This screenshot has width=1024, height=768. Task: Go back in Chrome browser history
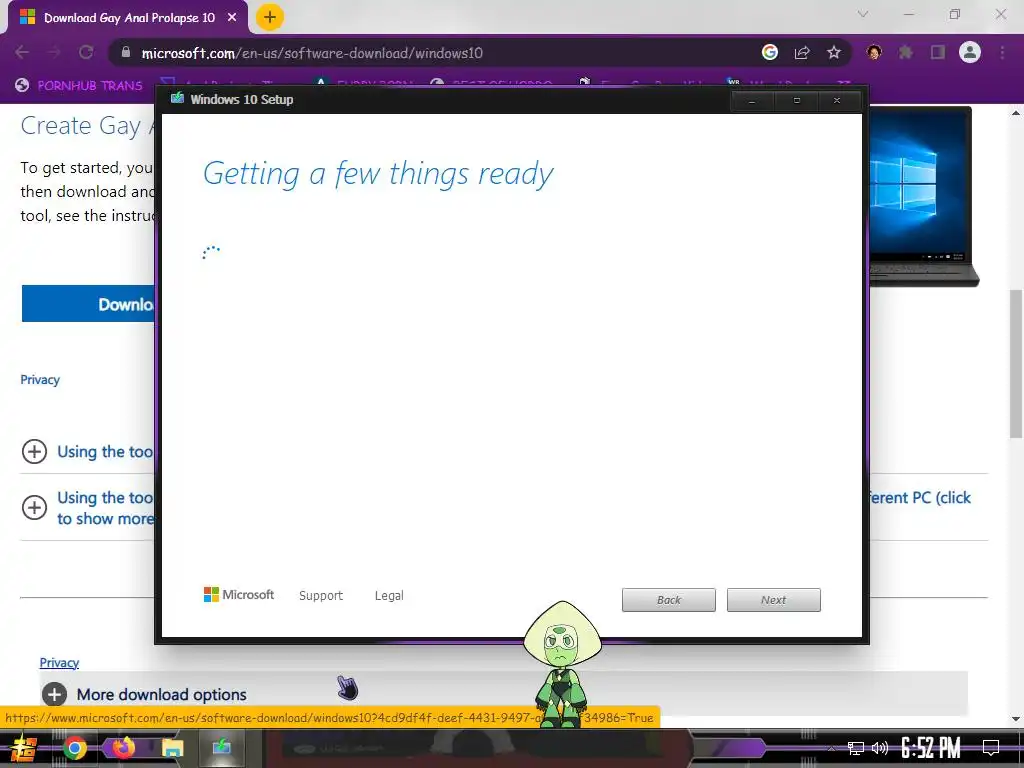(x=22, y=52)
